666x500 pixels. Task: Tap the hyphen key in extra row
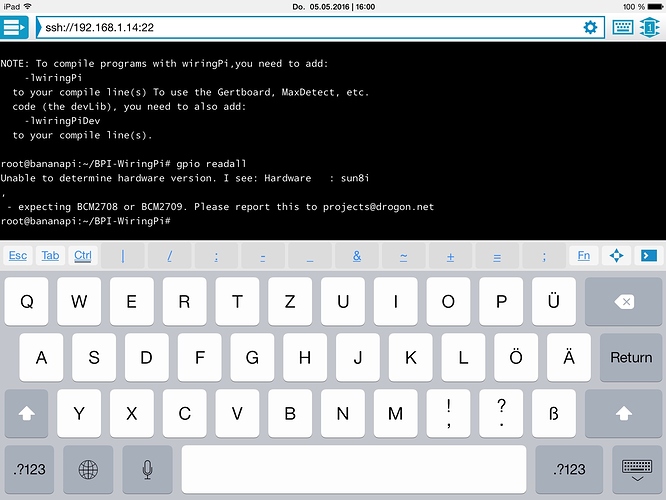[x=263, y=256]
